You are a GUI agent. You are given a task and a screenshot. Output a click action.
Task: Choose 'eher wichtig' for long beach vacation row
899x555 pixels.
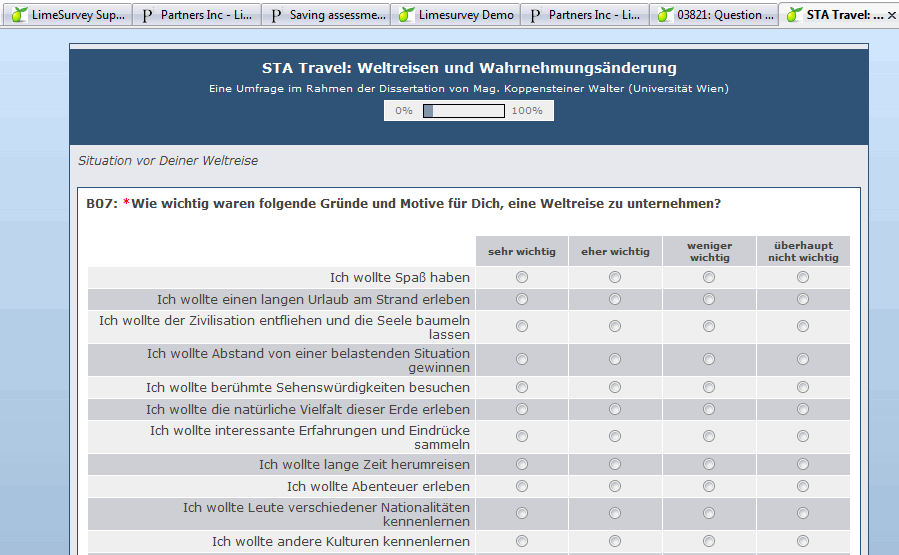[x=615, y=299]
